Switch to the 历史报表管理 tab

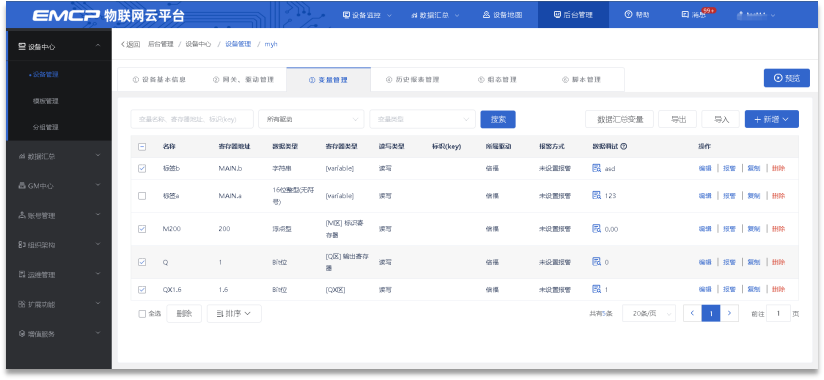[413, 80]
